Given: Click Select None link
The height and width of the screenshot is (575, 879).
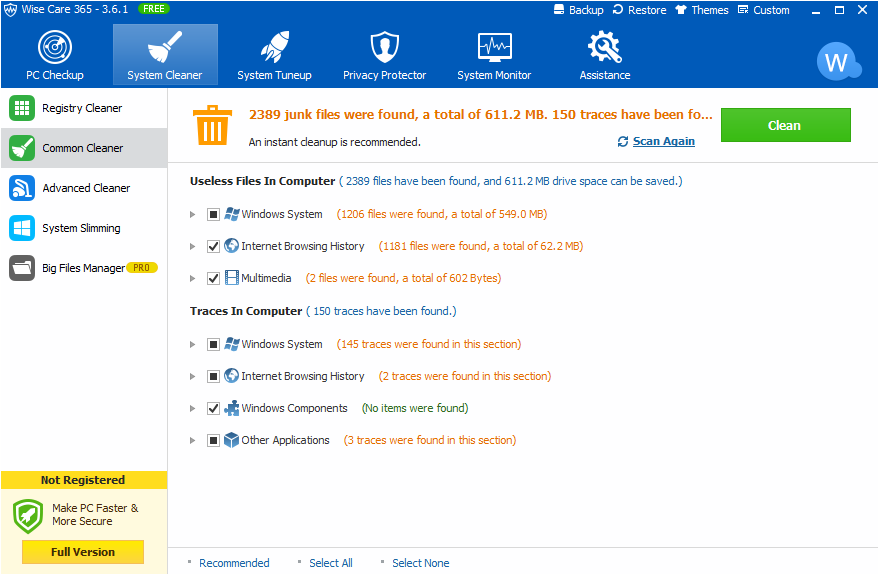Looking at the screenshot, I should click(x=420, y=563).
